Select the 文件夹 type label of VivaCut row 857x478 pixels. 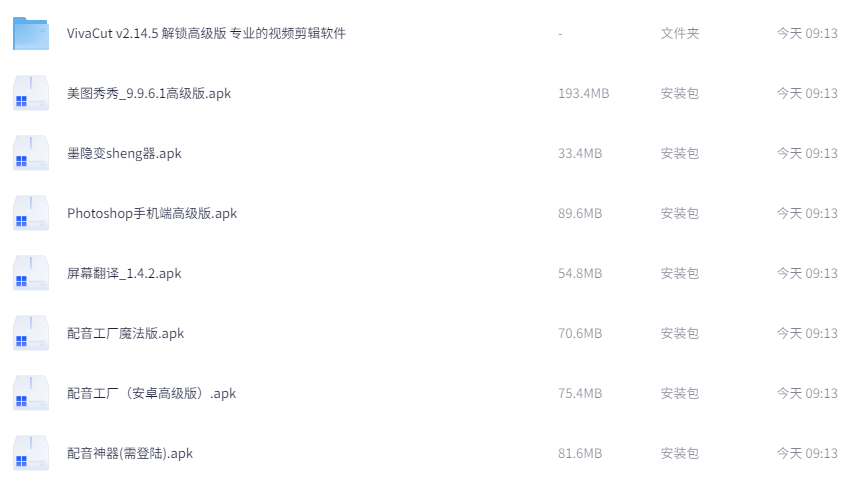pyautogui.click(x=679, y=33)
